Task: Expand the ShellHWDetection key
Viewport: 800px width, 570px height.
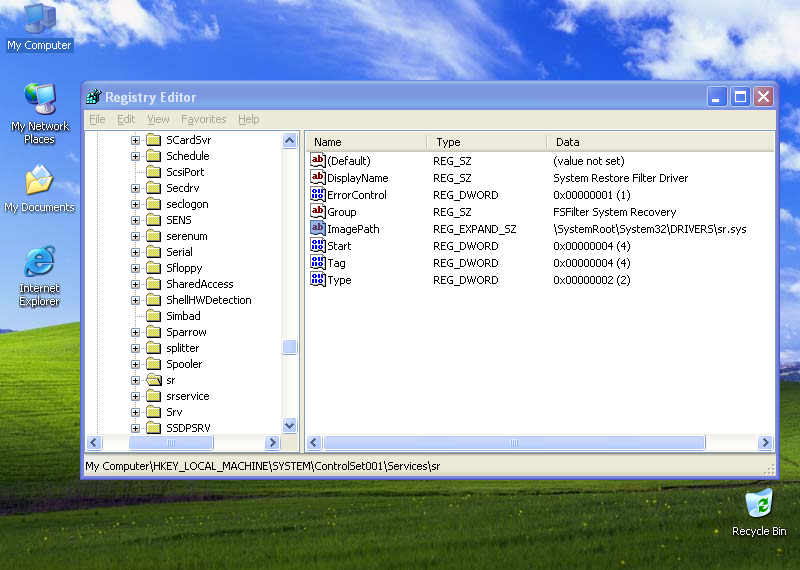Action: (x=135, y=300)
